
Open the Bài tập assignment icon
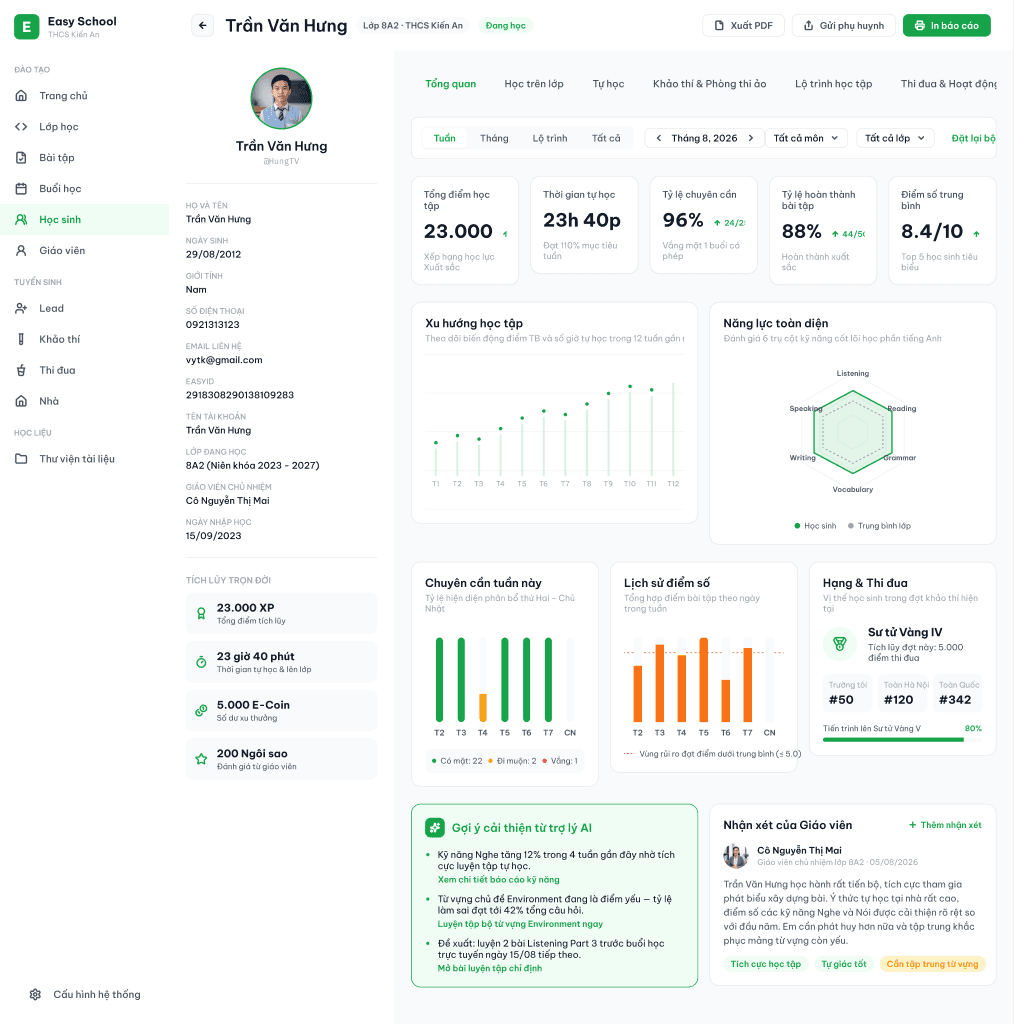(x=22, y=157)
